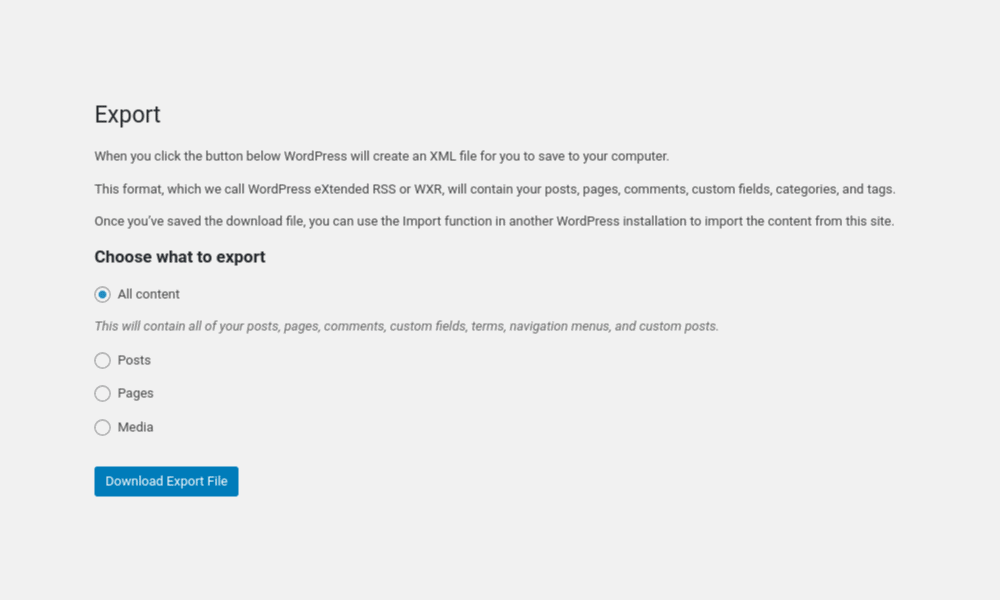Click the Export page heading
1000x600 pixels.
click(127, 114)
